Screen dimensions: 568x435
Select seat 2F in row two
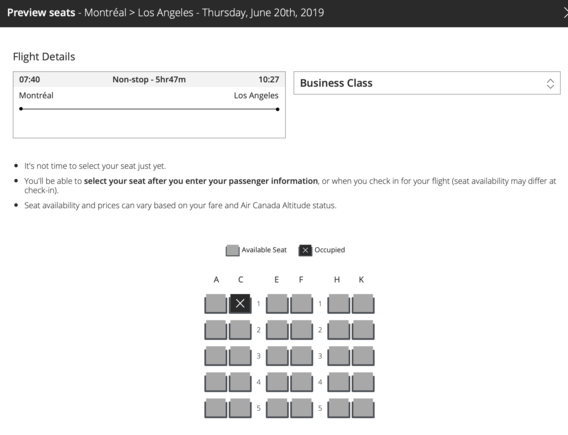click(x=302, y=330)
